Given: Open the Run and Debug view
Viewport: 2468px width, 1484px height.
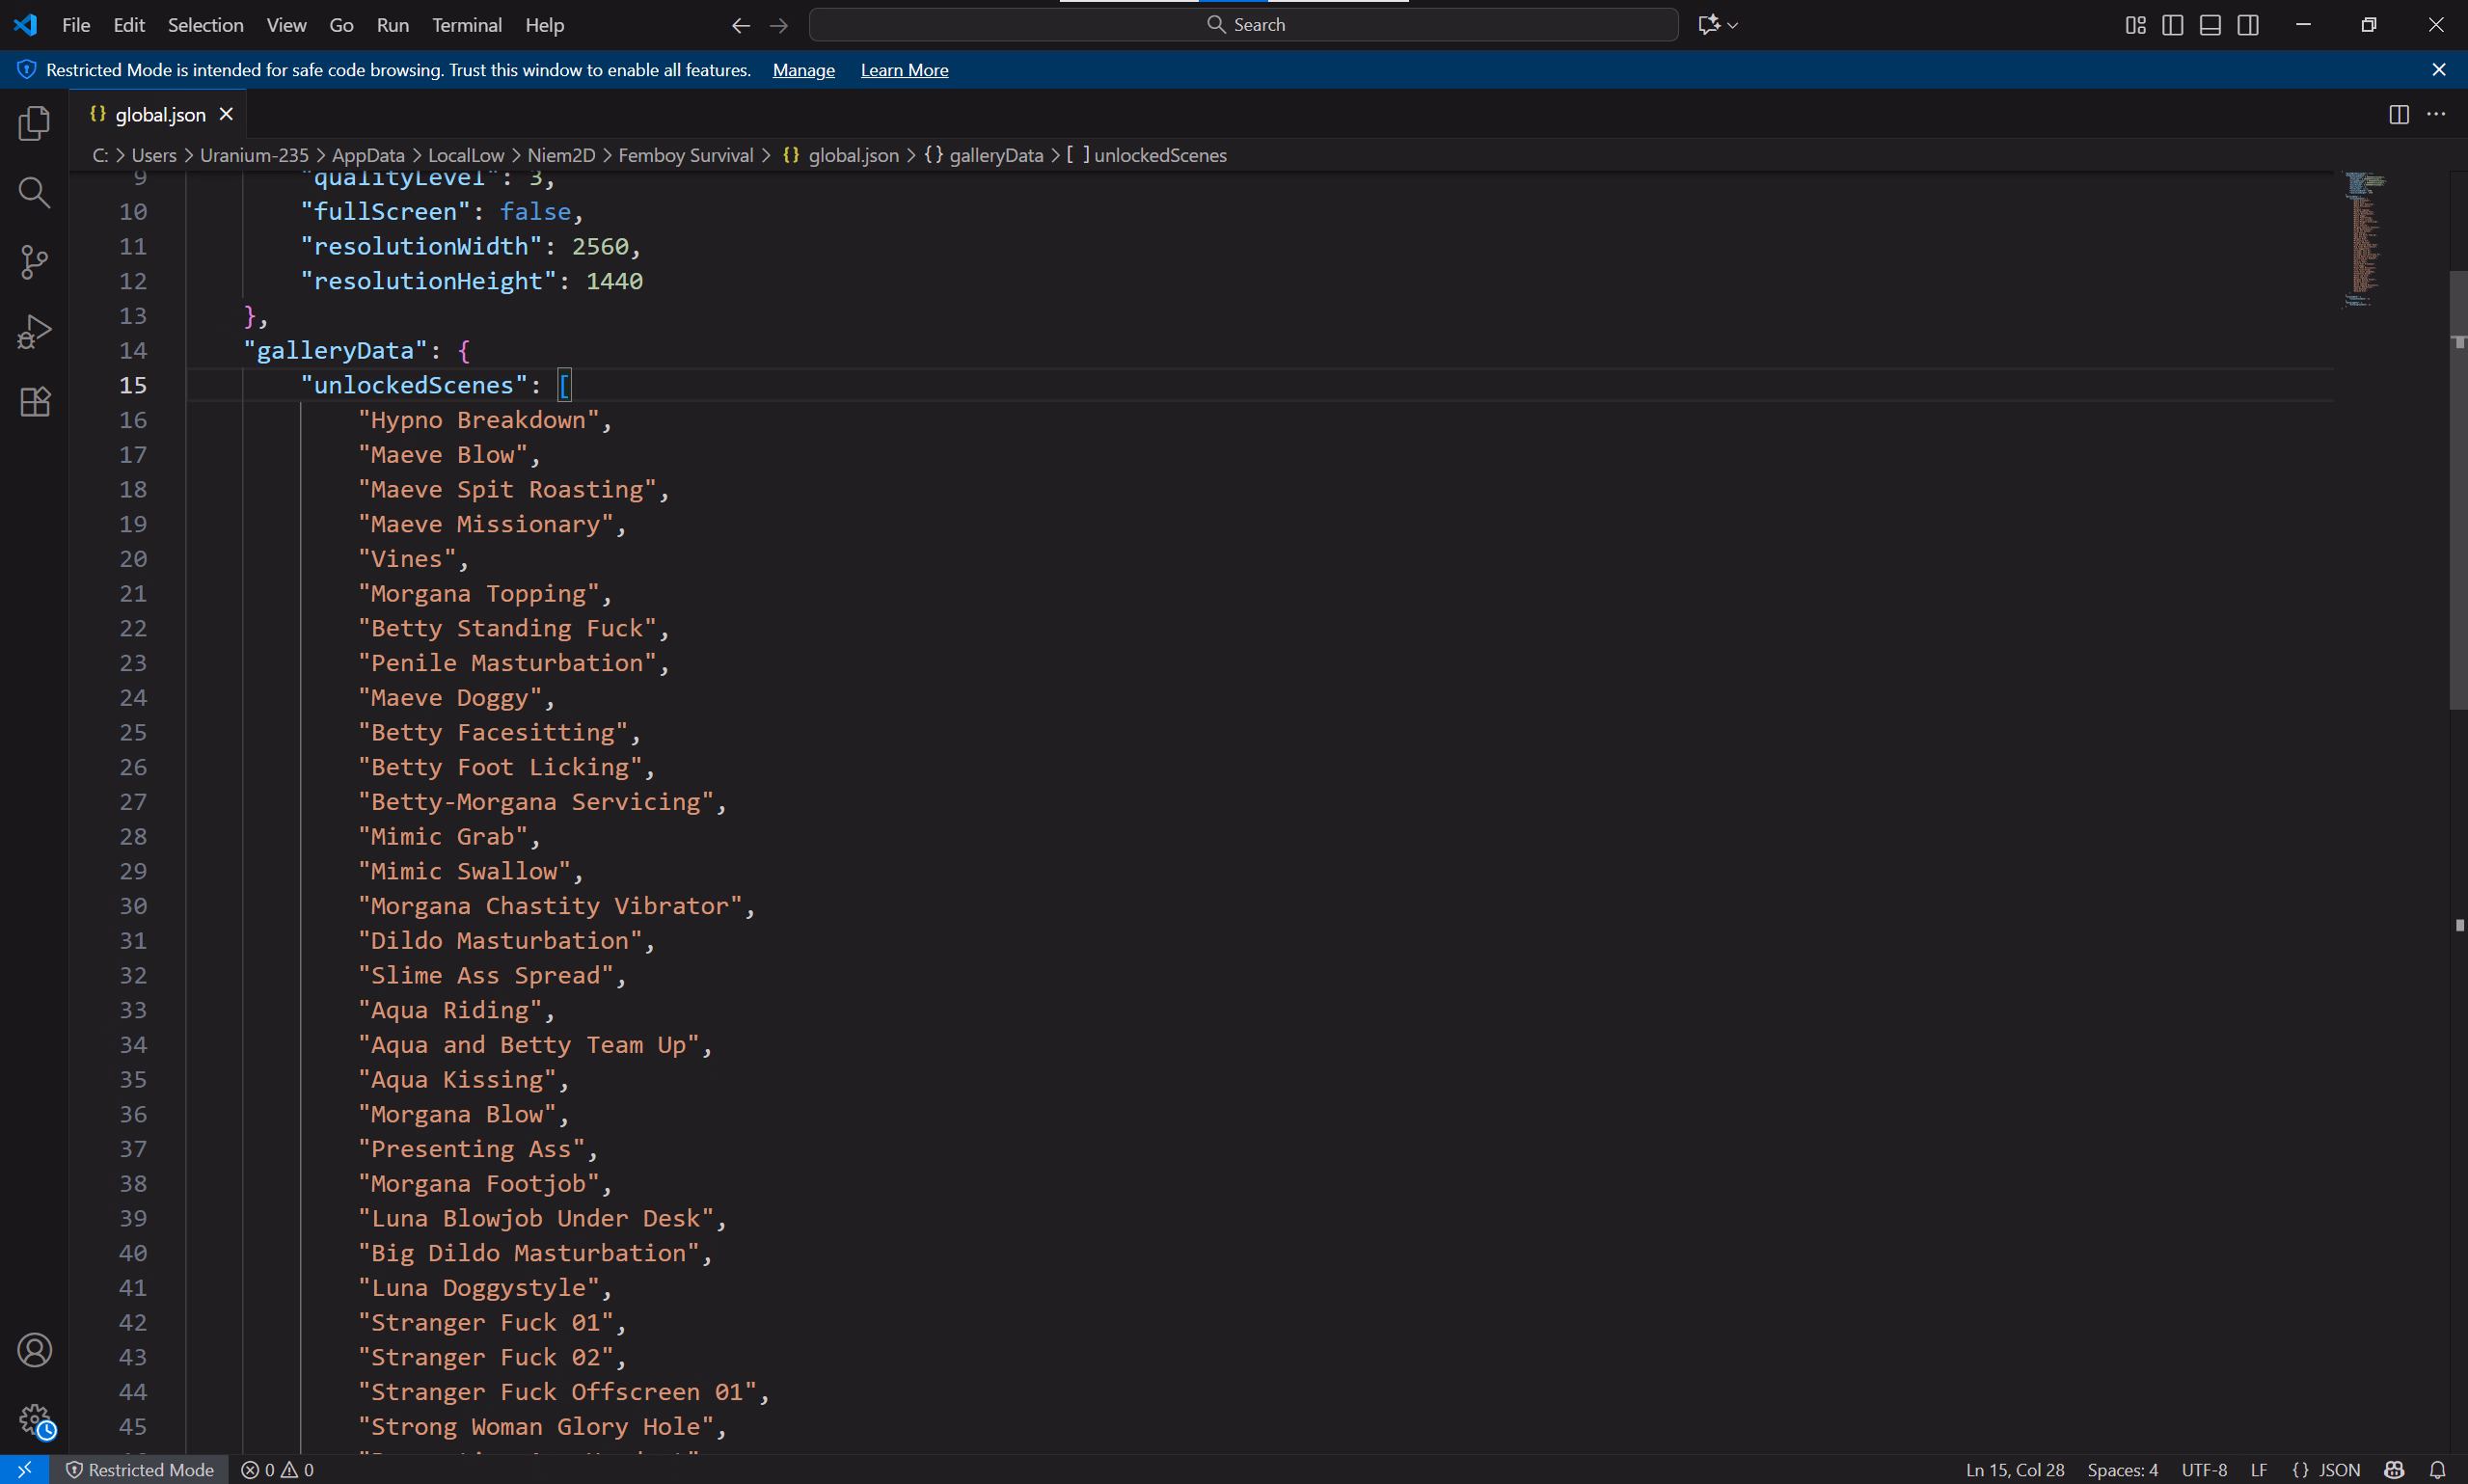Looking at the screenshot, I should [x=34, y=331].
